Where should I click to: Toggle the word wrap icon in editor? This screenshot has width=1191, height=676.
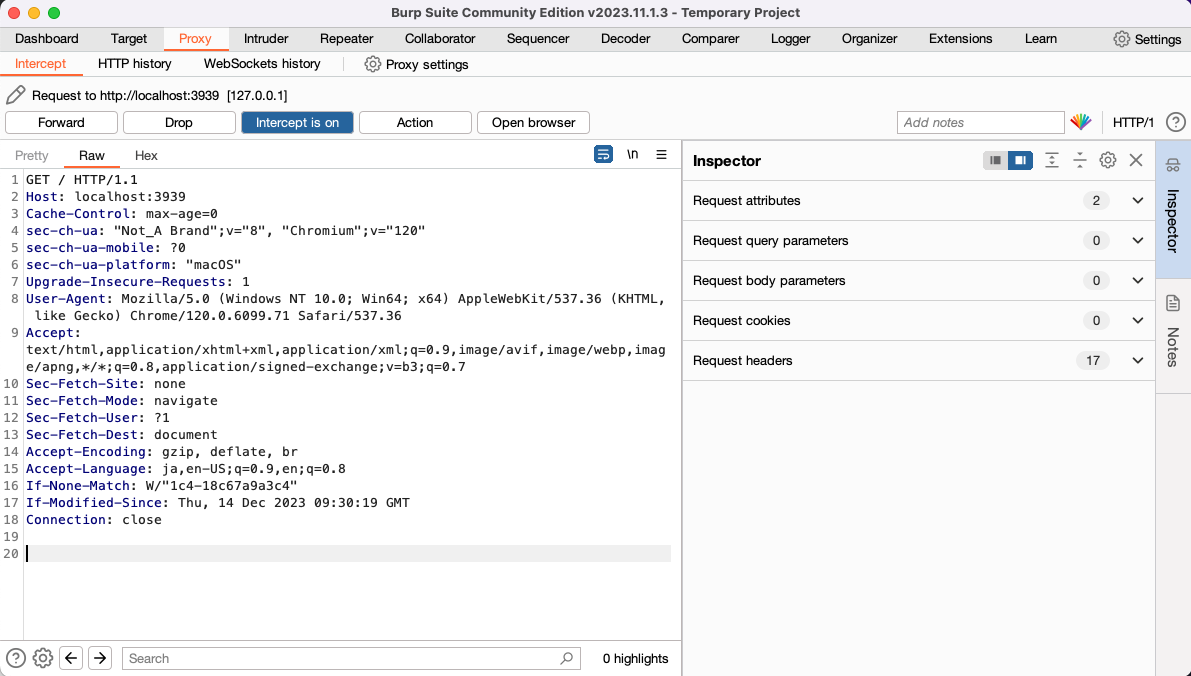[x=603, y=154]
